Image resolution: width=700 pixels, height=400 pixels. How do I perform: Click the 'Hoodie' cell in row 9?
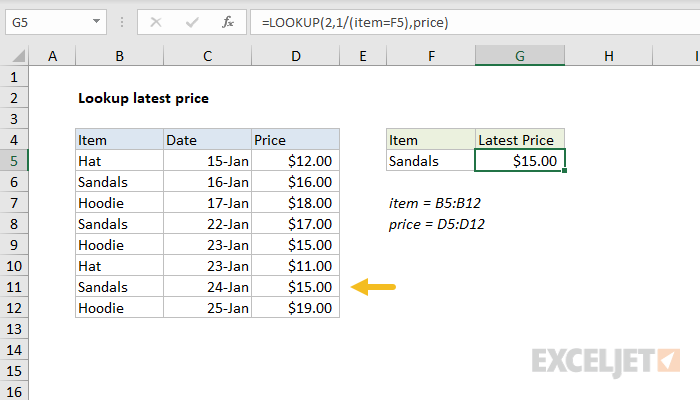[119, 245]
